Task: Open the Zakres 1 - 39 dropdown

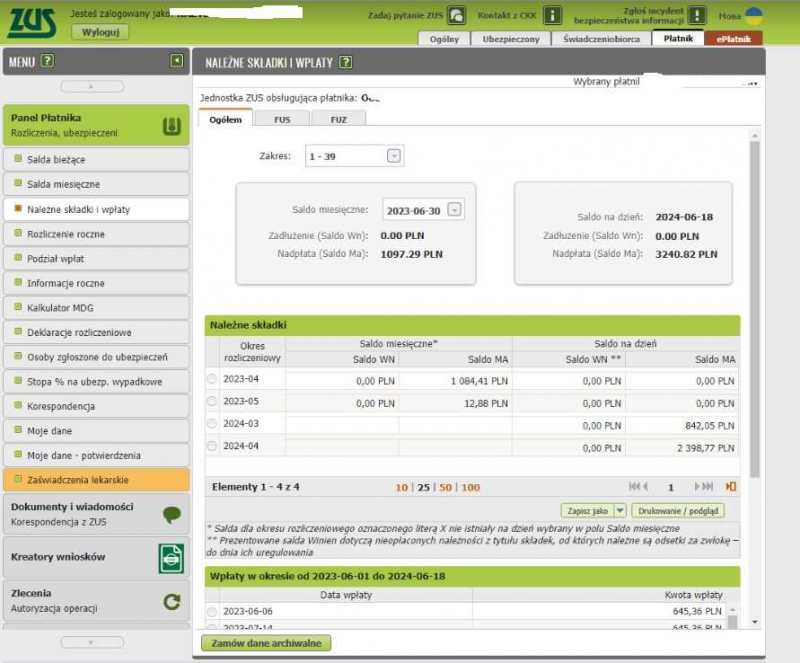Action: pyautogui.click(x=393, y=156)
